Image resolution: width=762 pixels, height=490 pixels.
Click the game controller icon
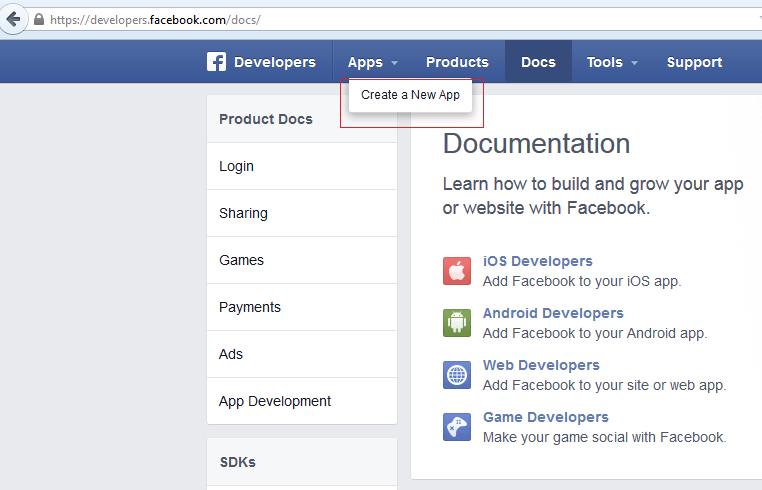(x=457, y=427)
